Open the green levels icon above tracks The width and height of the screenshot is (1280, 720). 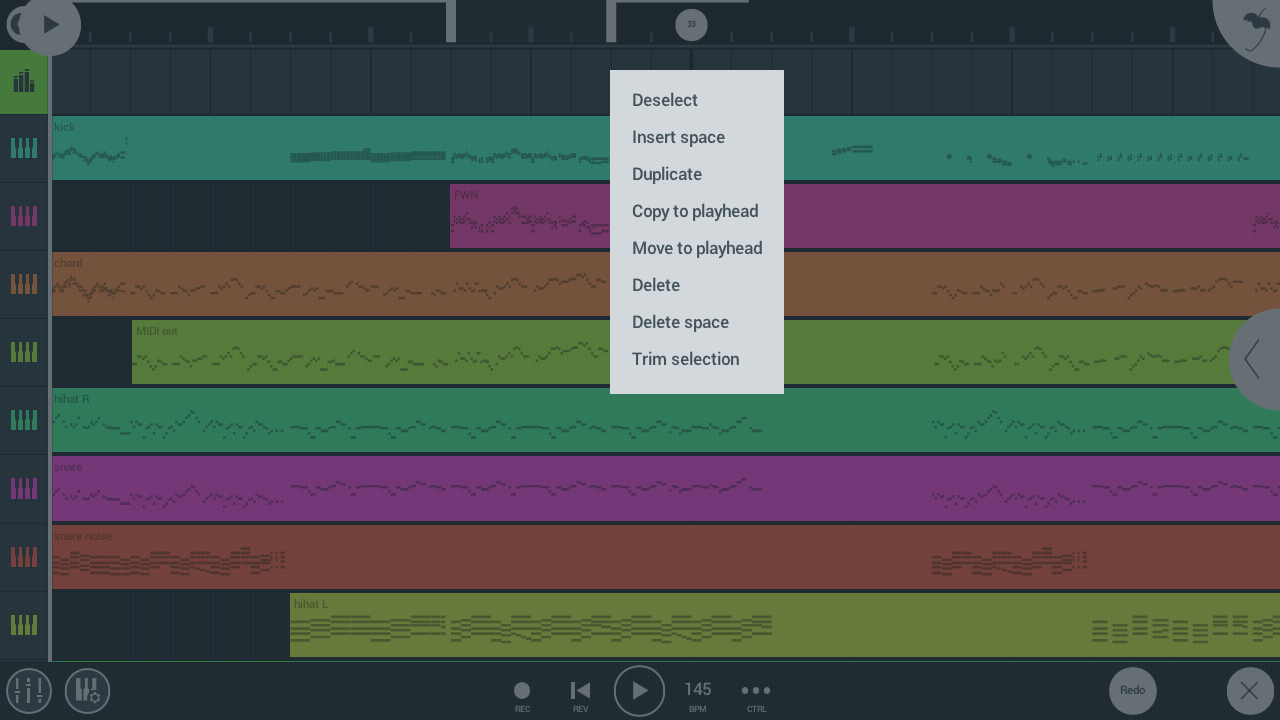point(24,81)
